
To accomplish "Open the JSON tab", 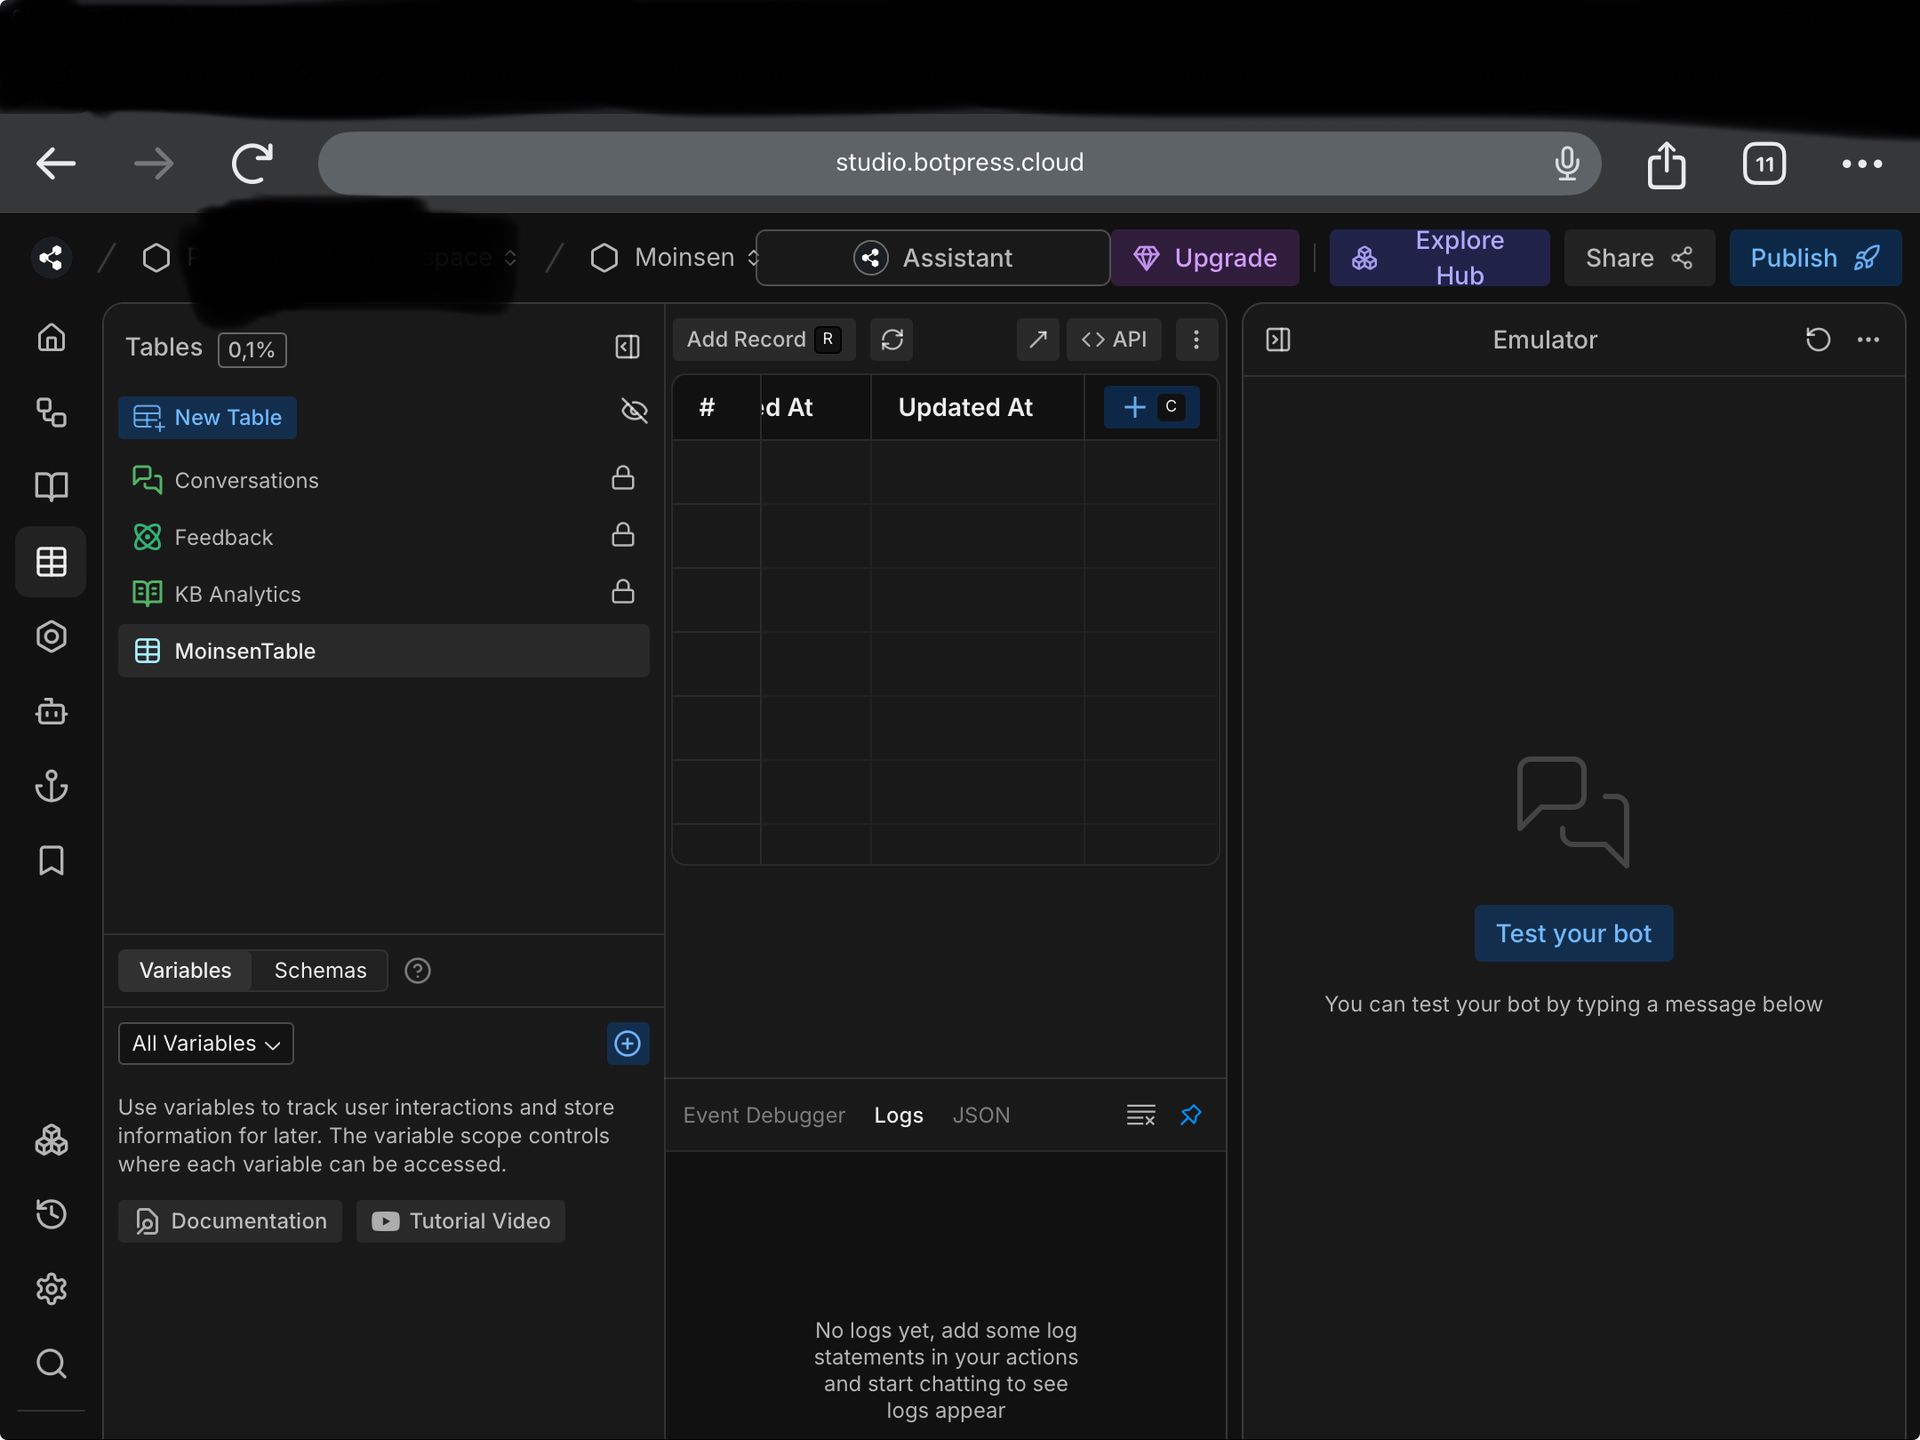I will tap(981, 1115).
